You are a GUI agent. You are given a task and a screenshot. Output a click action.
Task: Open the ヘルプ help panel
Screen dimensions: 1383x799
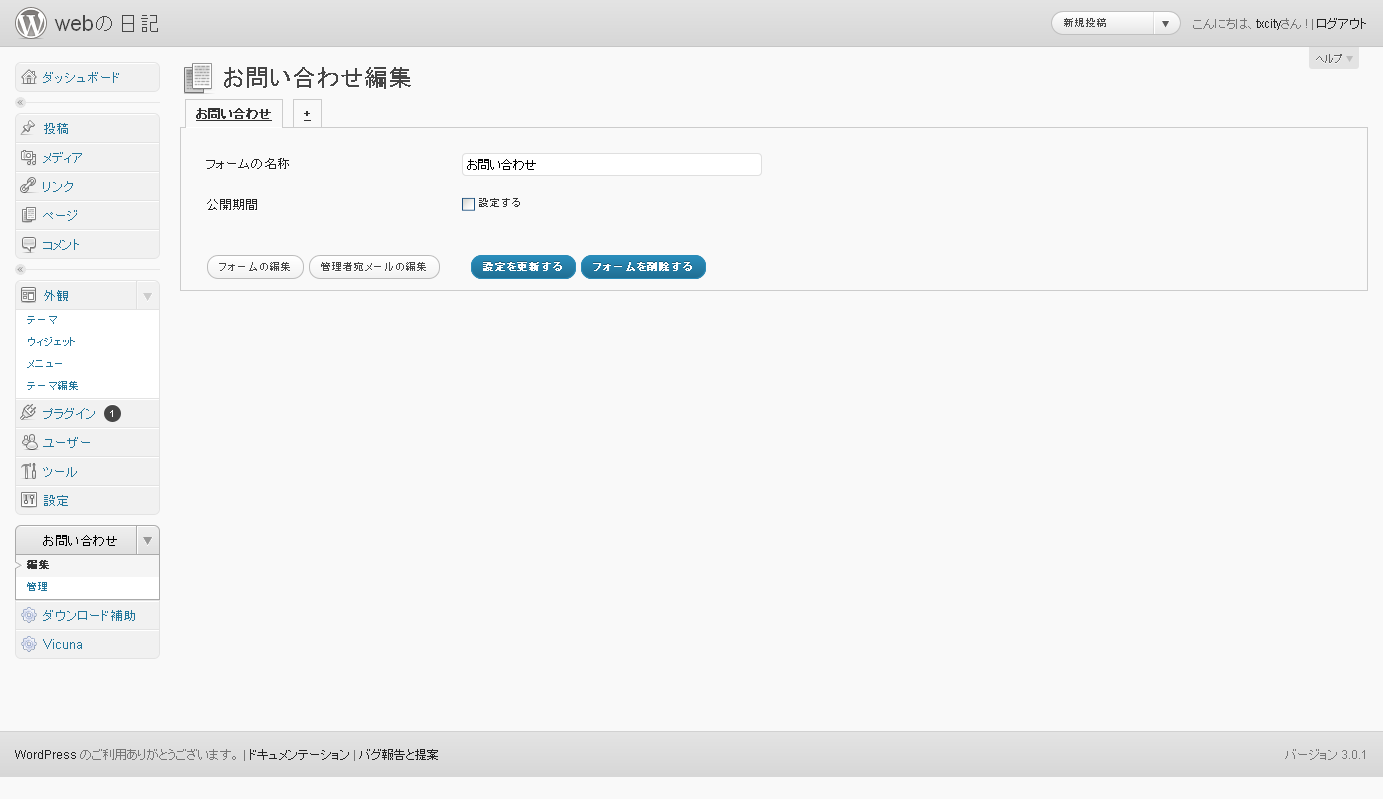click(x=1333, y=59)
